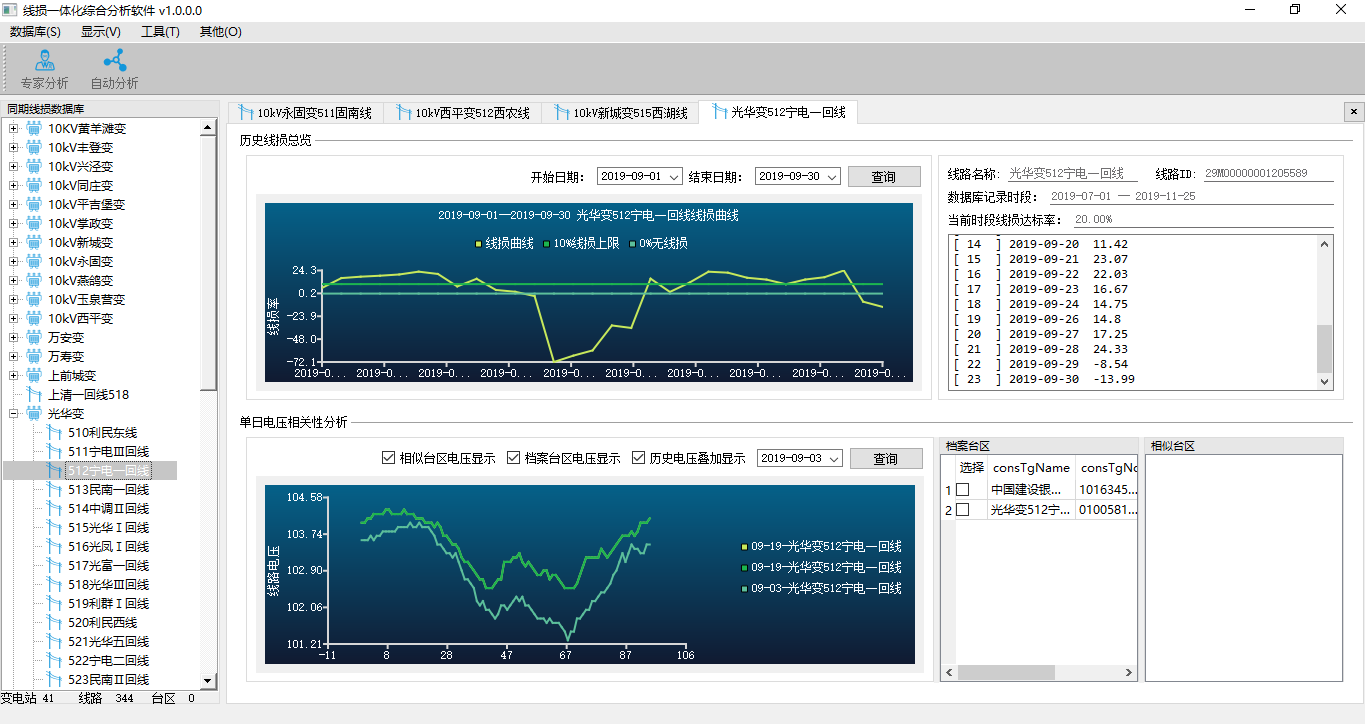Switch to 10kV永固变511固南线 tab
Viewport: 1365px width, 724px height.
pos(305,113)
